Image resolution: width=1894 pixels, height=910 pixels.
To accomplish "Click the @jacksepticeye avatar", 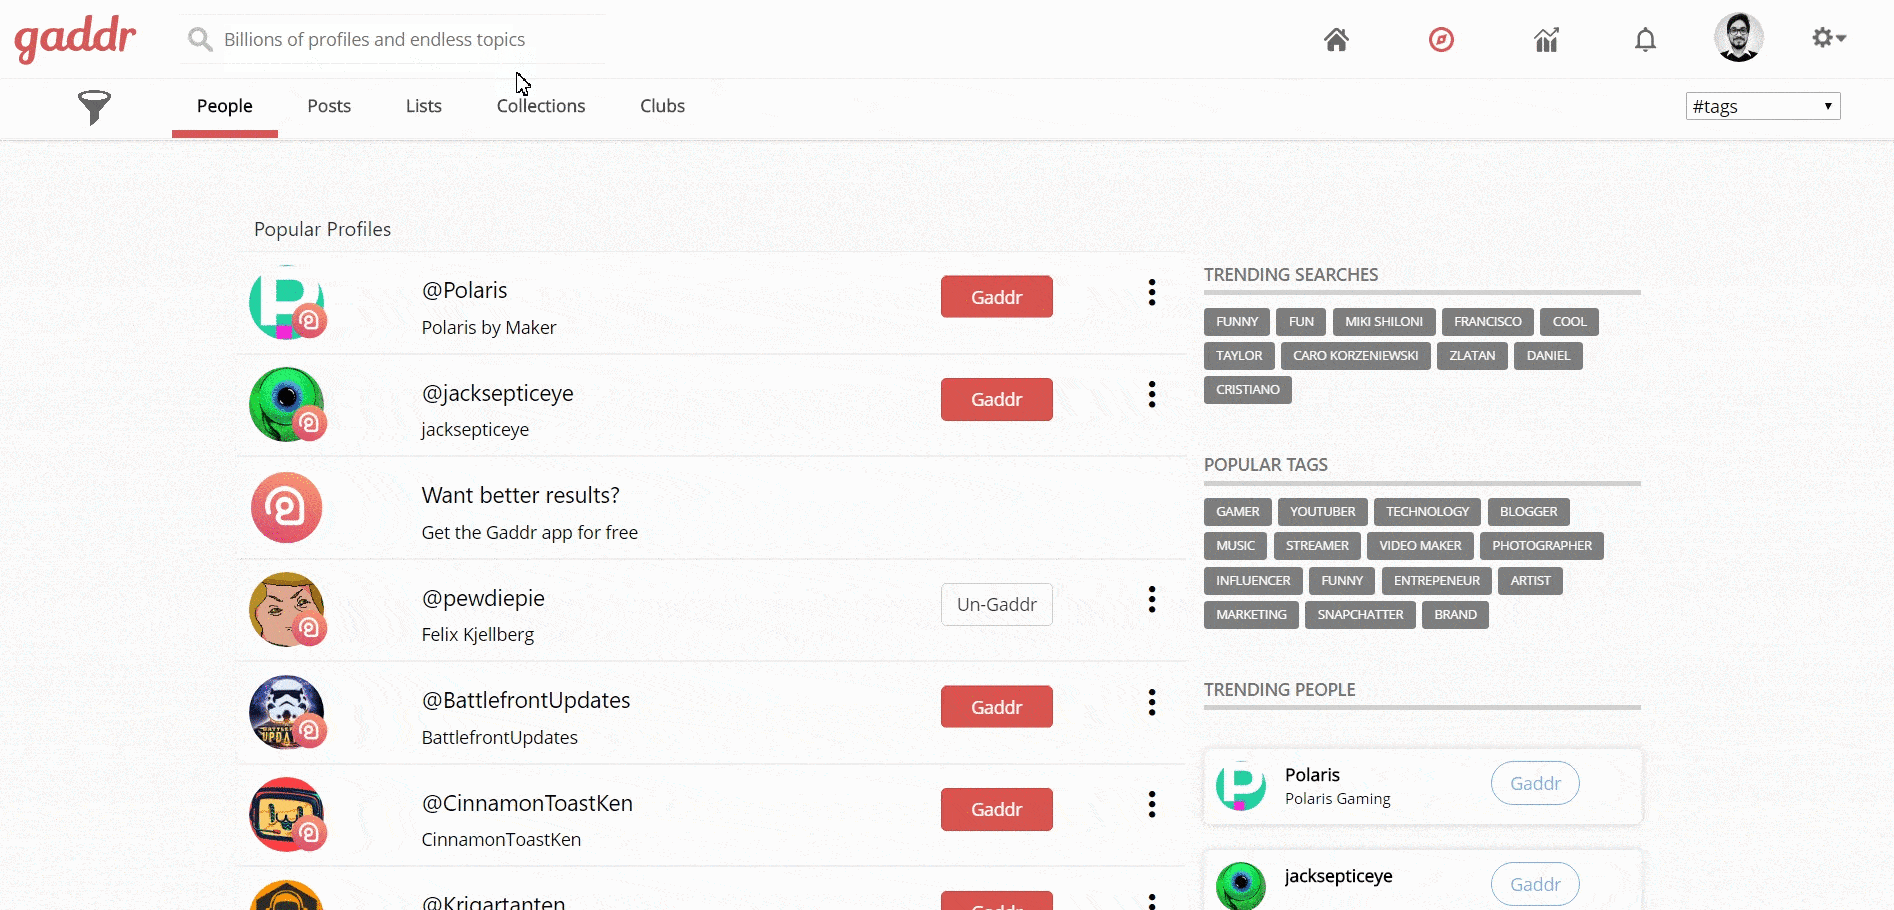I will coord(287,404).
